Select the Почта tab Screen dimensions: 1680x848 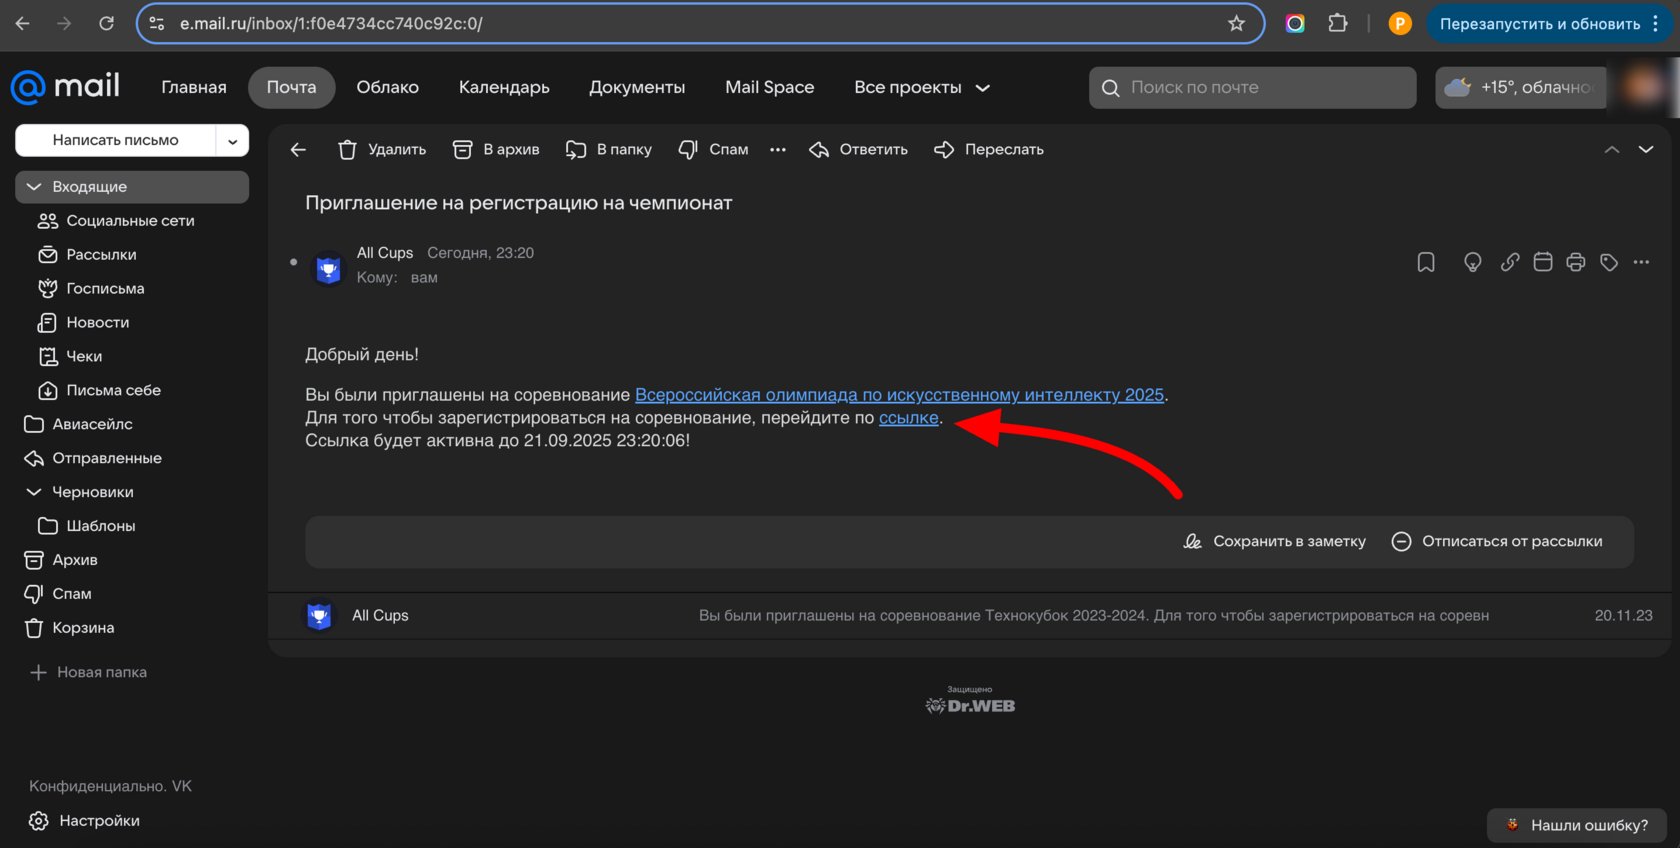[291, 87]
